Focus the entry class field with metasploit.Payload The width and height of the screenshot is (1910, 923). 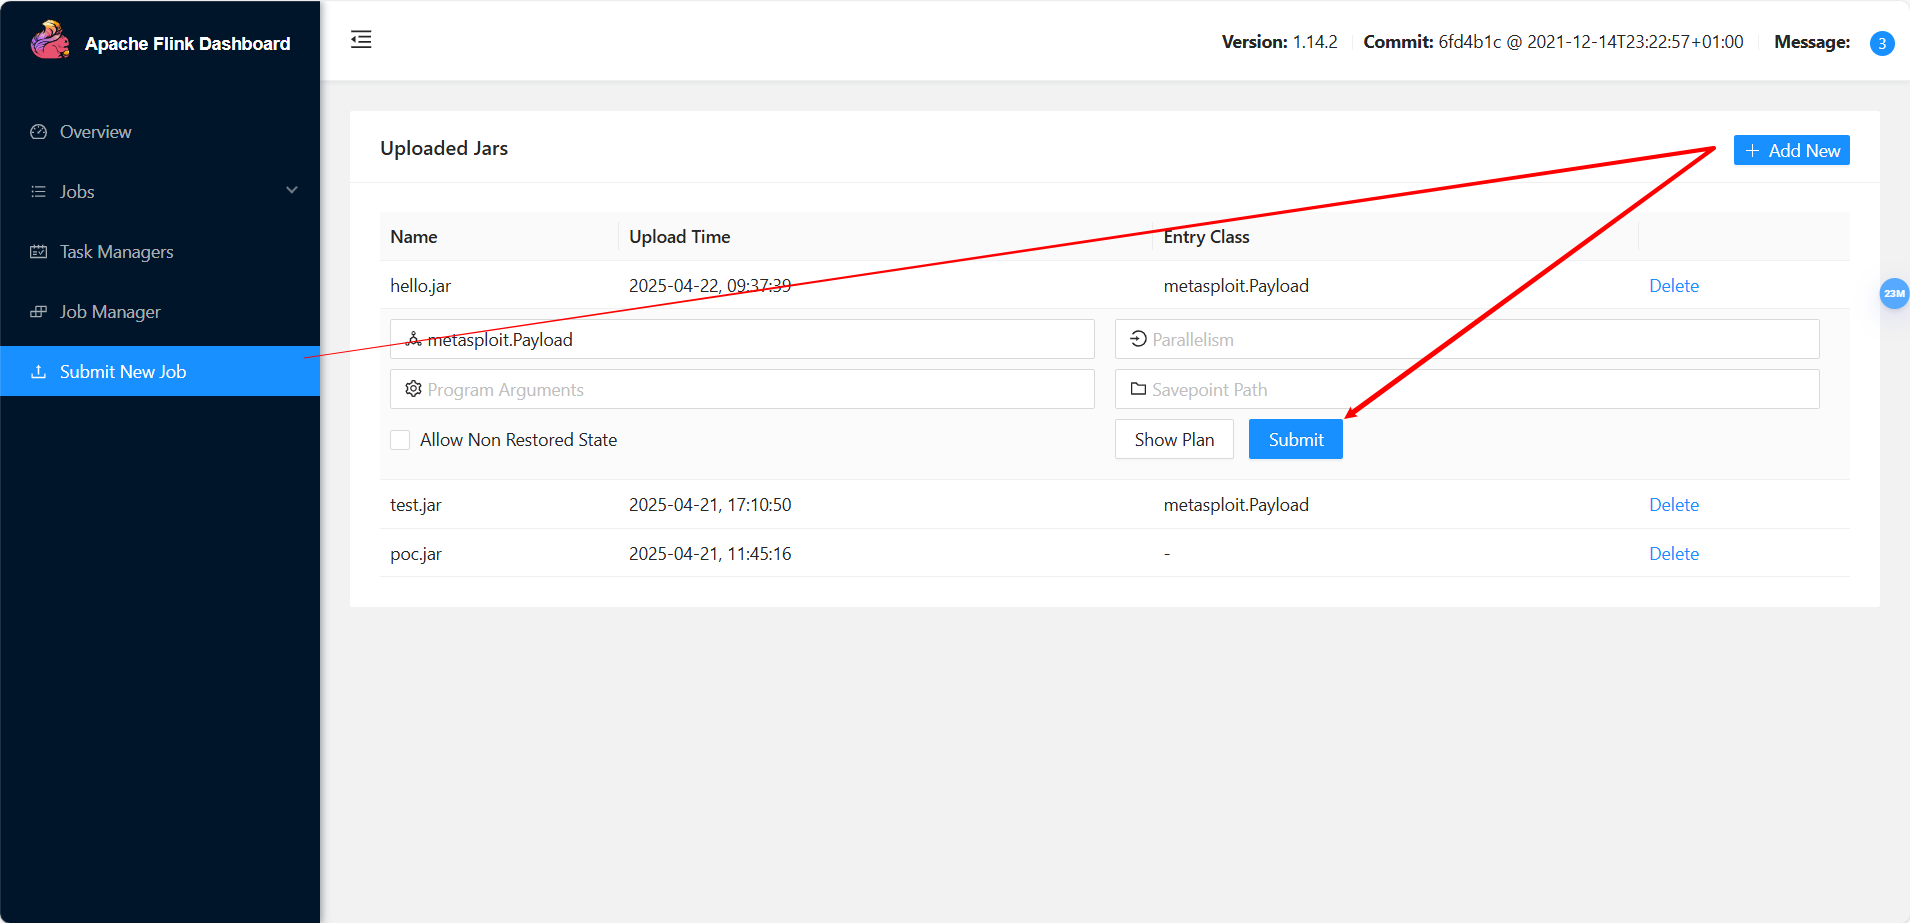click(742, 339)
